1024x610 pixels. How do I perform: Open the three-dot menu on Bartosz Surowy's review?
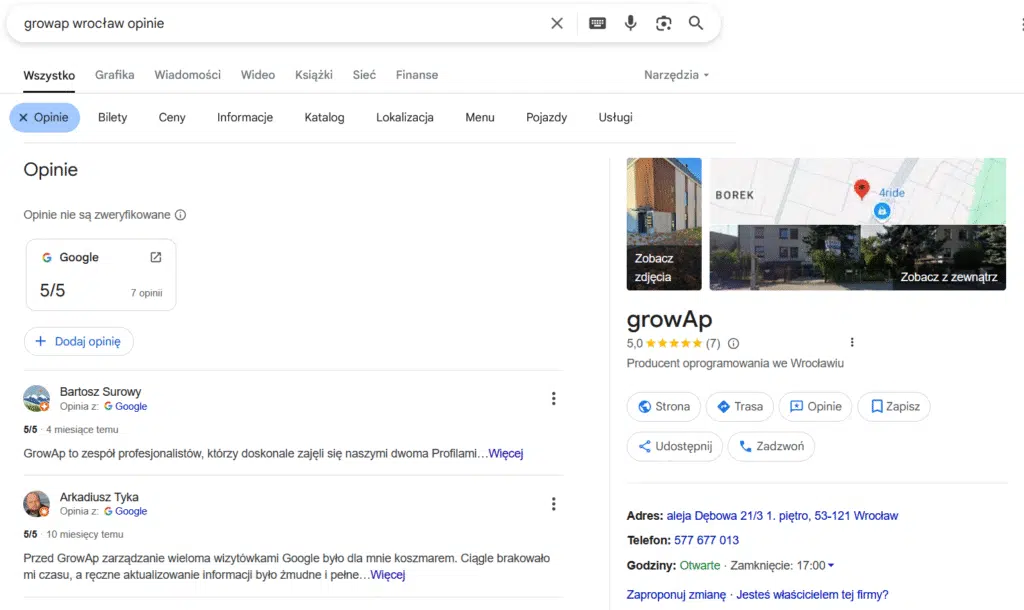tap(554, 398)
